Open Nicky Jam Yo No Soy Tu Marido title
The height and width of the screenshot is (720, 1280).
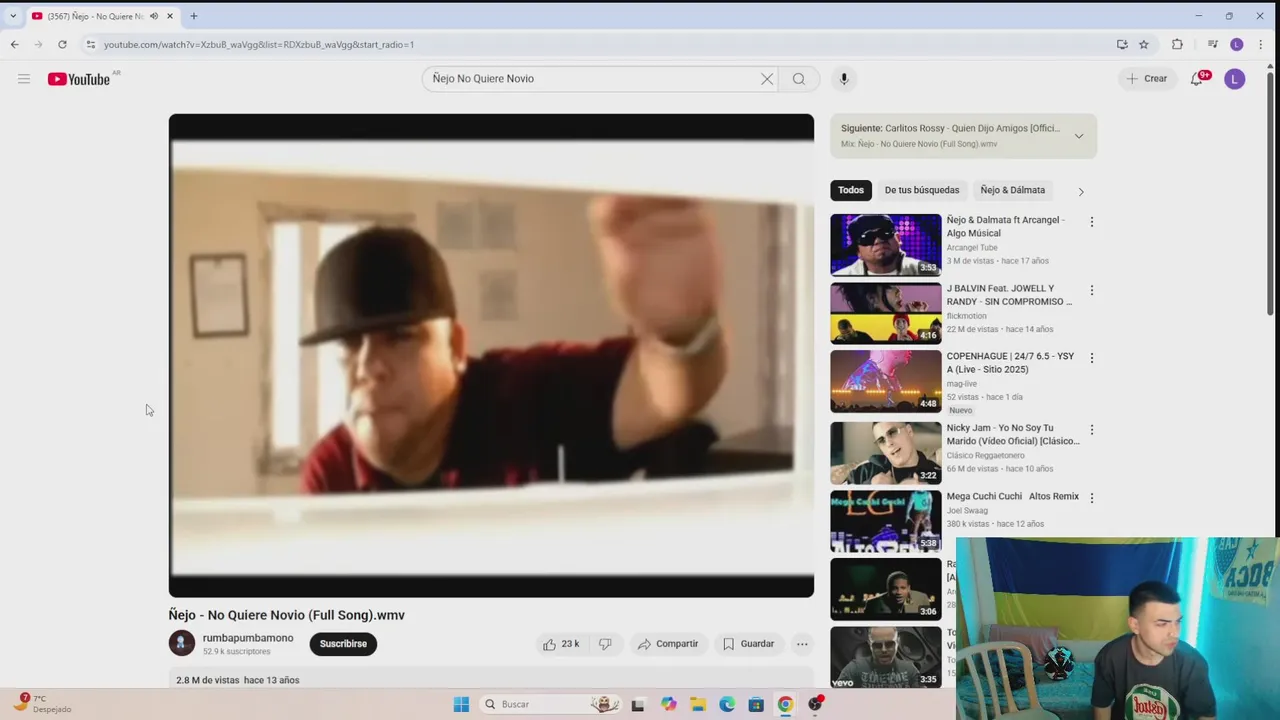1013,434
